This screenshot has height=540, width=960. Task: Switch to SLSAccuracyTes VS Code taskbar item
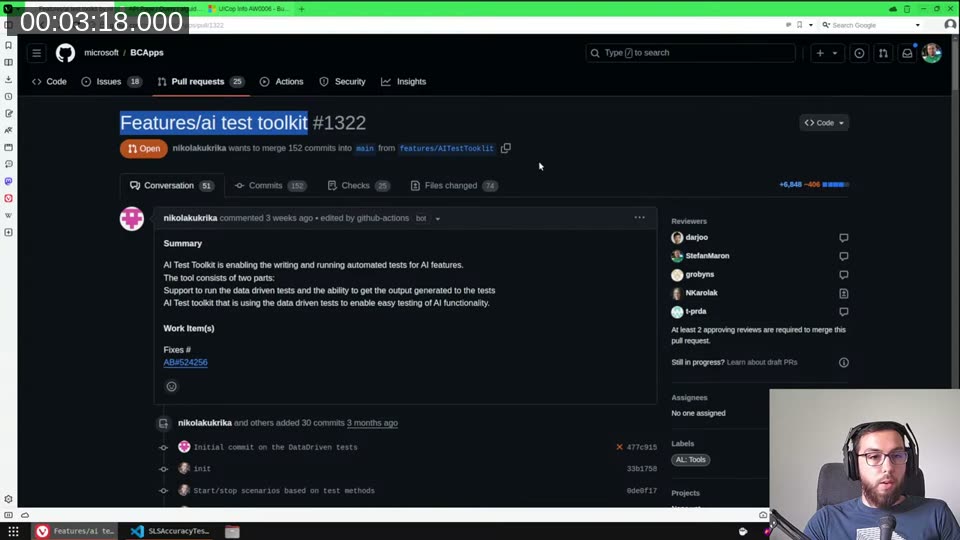coord(170,531)
